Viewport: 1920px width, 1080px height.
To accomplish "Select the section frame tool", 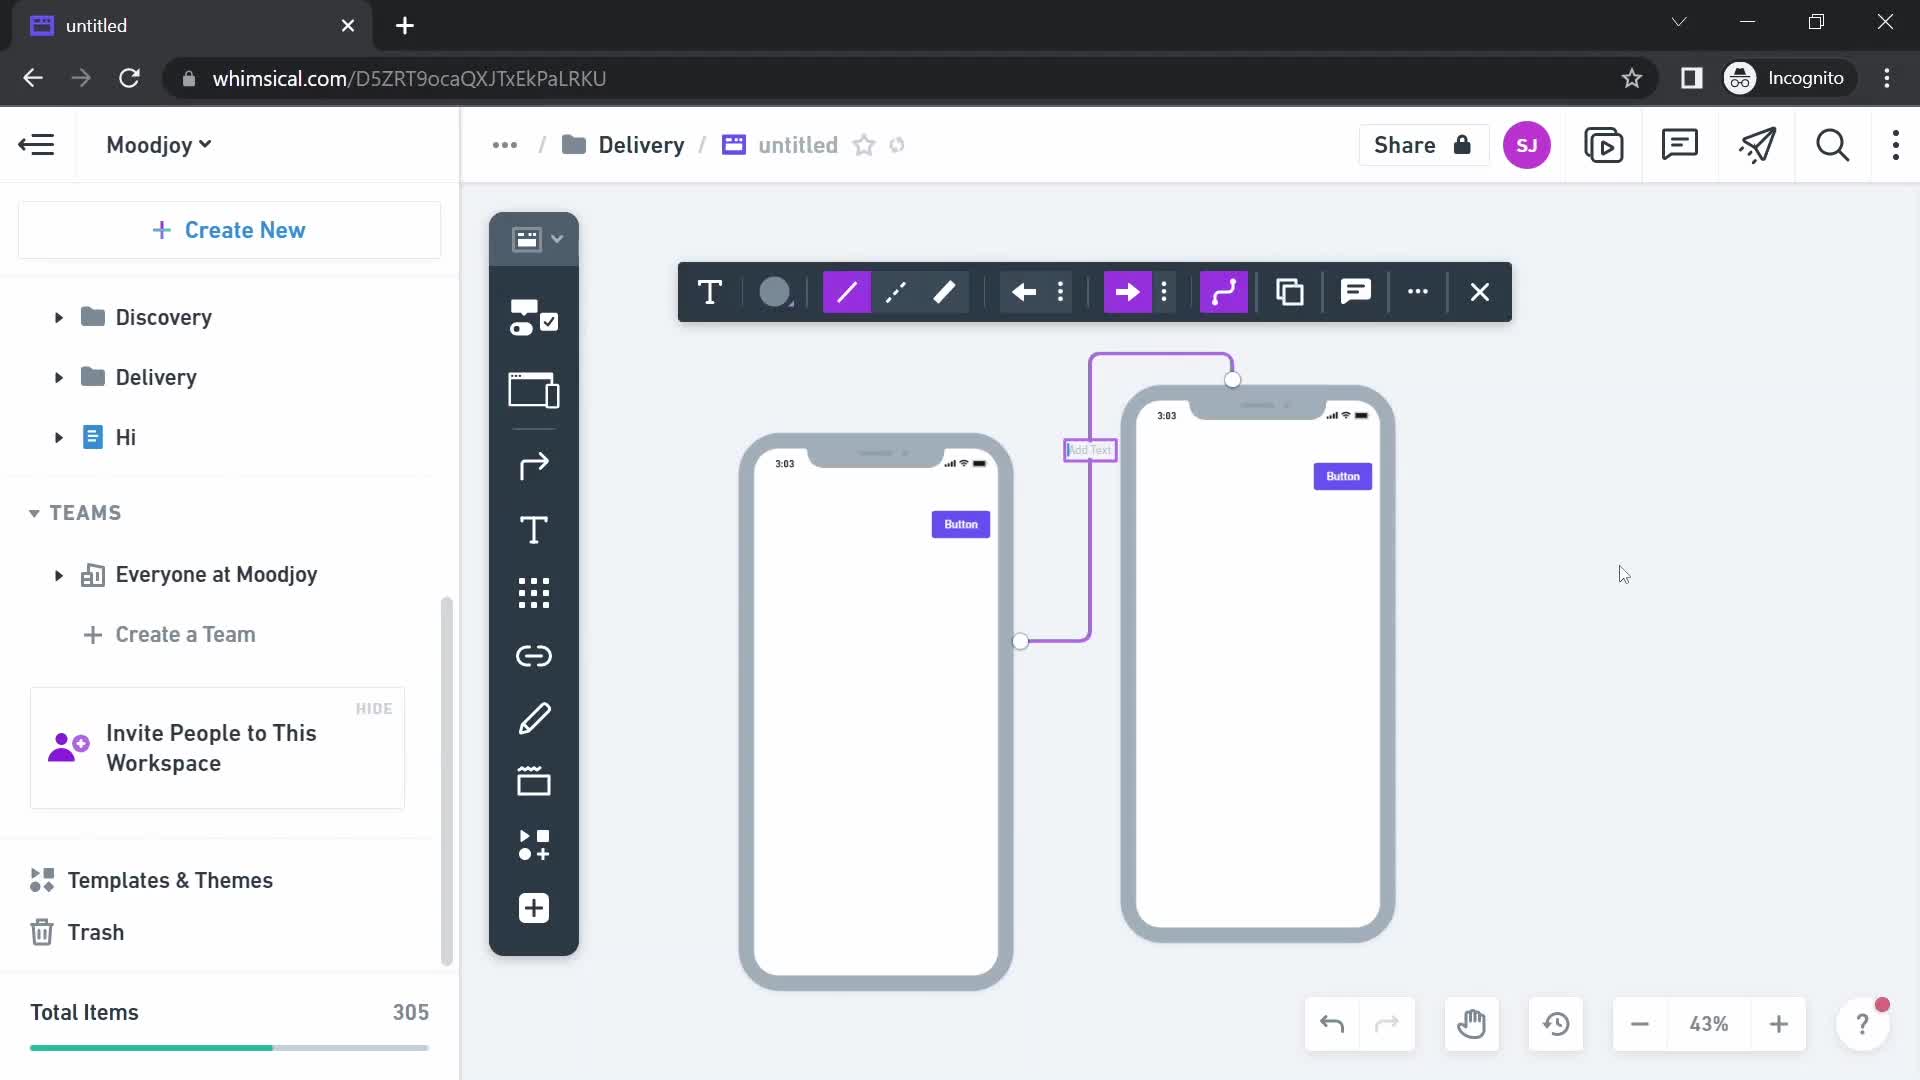I will pyautogui.click(x=534, y=781).
